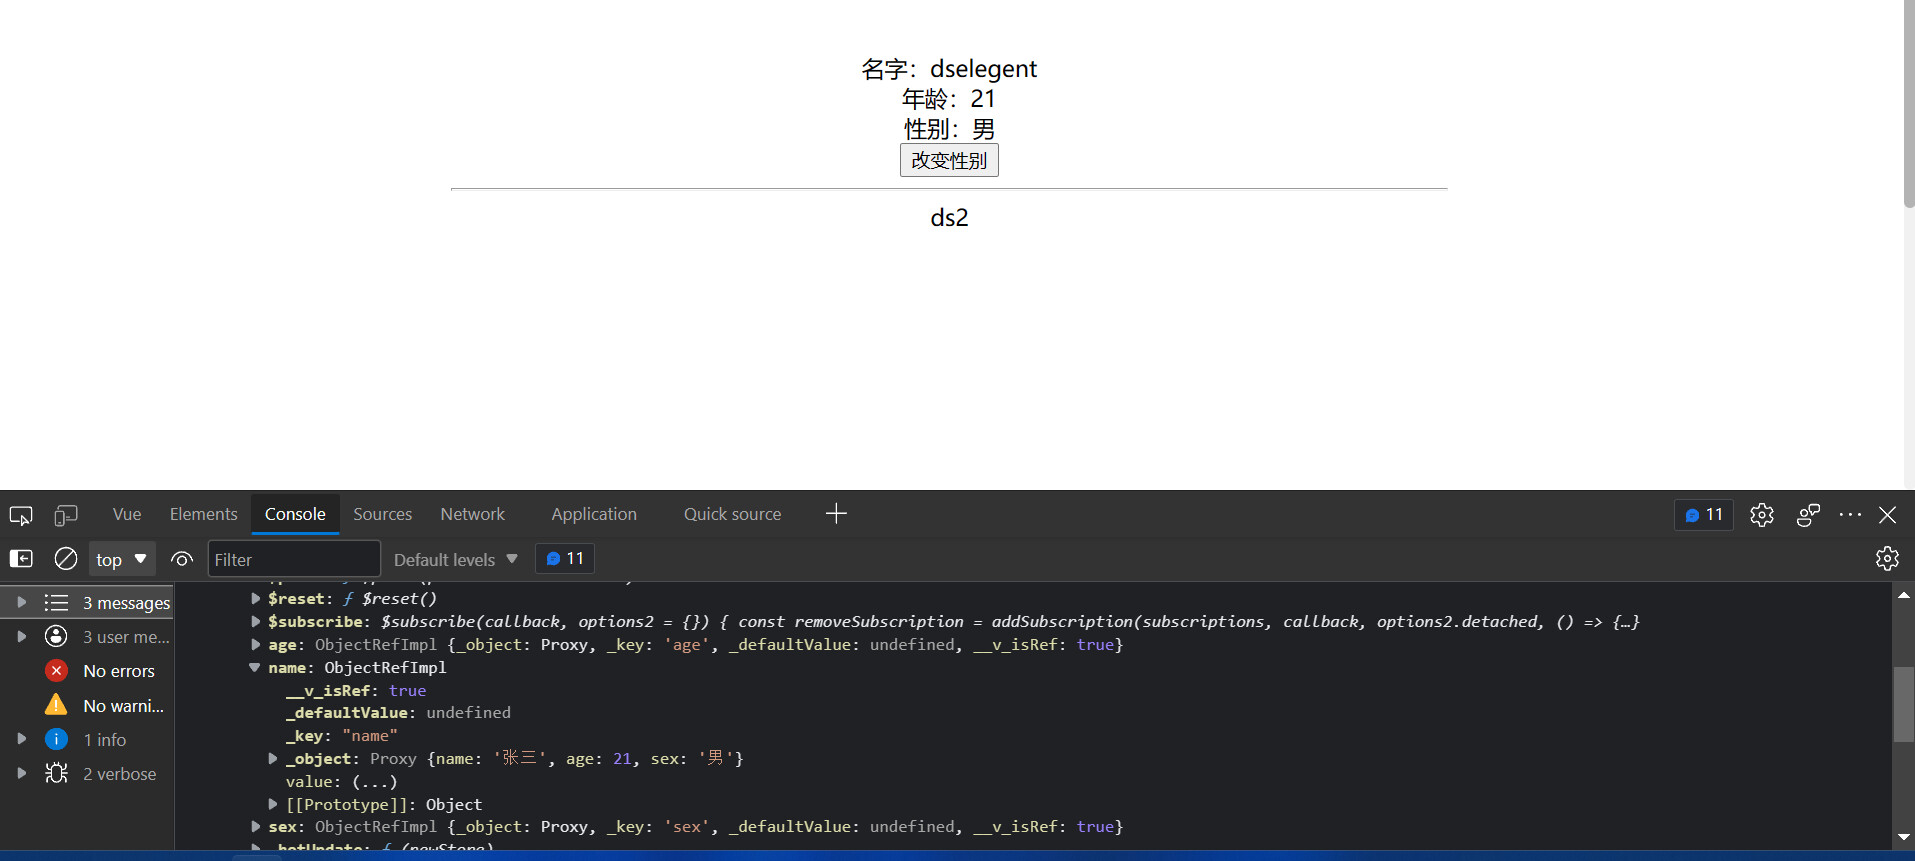Open console settings gear icon

tap(1887, 559)
